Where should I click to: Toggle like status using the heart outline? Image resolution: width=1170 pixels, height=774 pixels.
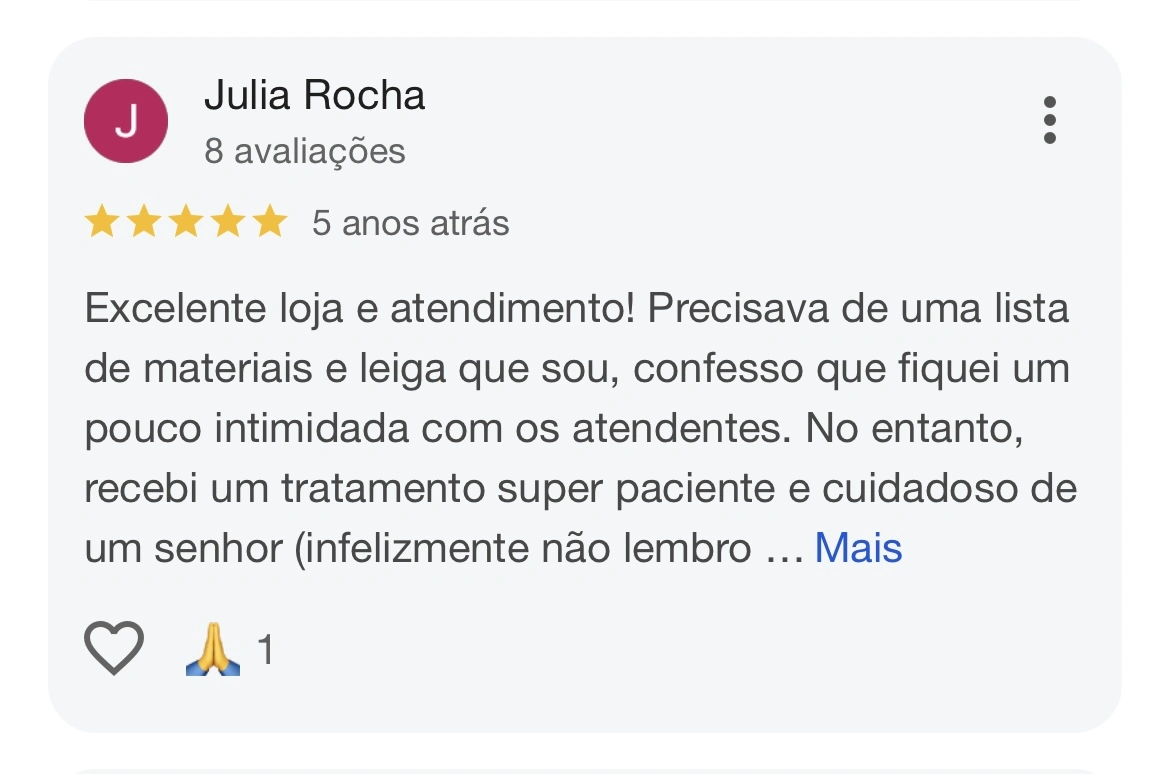point(112,647)
